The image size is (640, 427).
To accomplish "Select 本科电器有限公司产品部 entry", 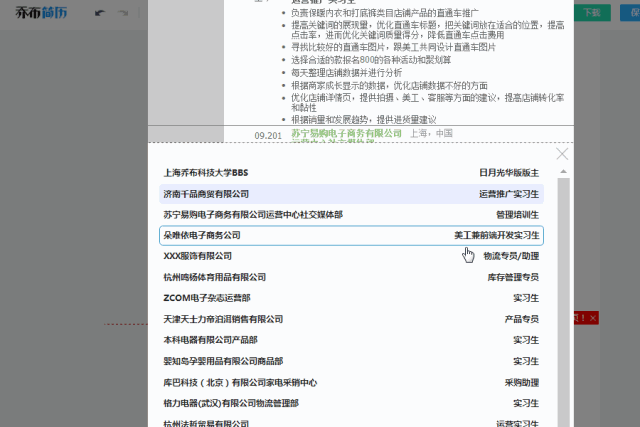I will [351, 341].
